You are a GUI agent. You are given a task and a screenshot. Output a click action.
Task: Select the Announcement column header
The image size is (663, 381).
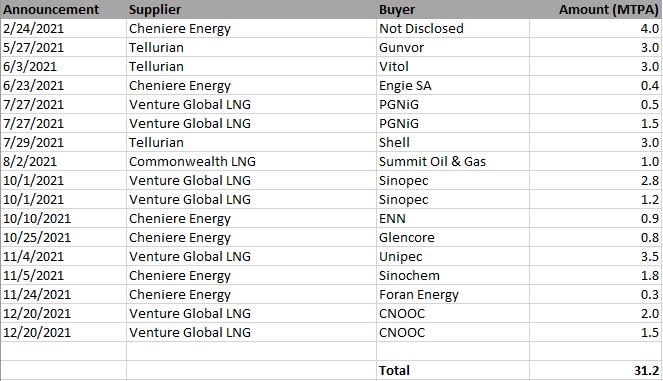coord(63,9)
